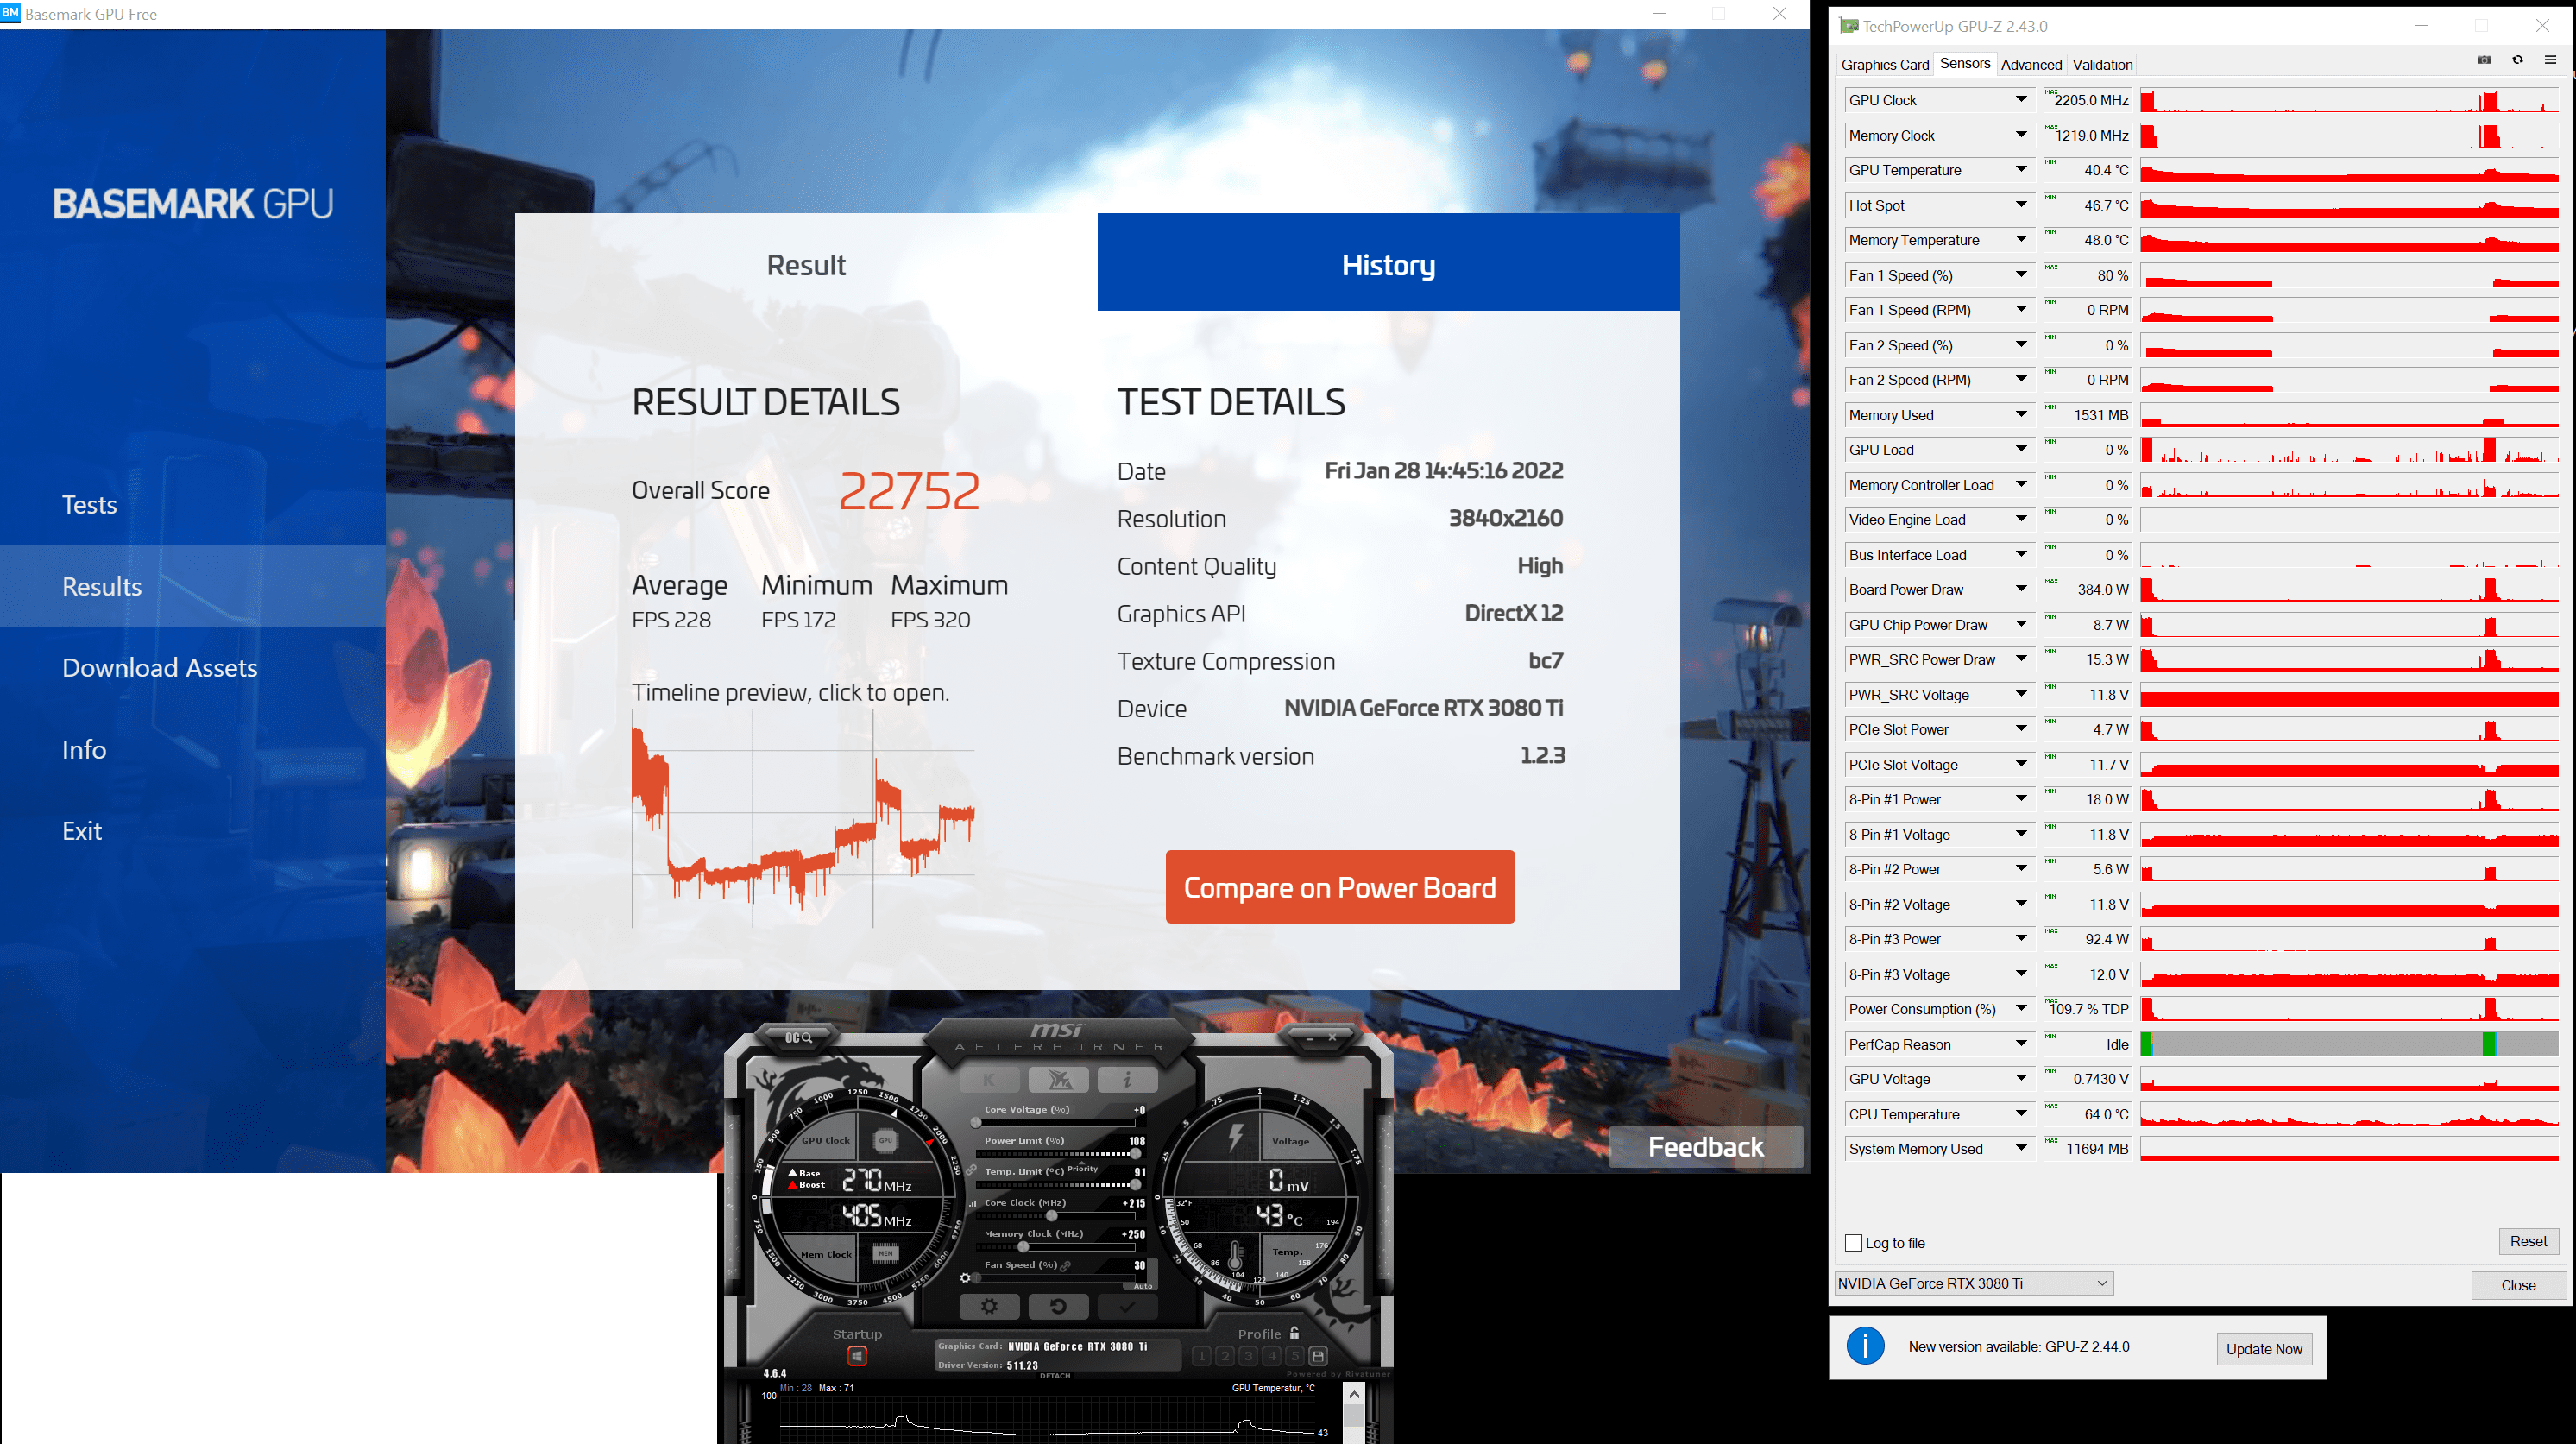Click Compare on Power Board button
Image resolution: width=2576 pixels, height=1444 pixels.
(1339, 887)
